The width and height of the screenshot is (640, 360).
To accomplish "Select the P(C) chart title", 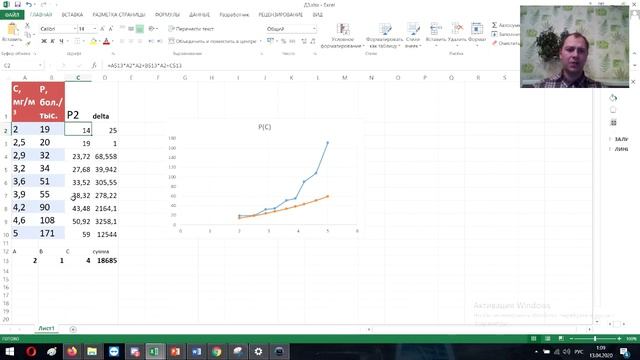I will 264,127.
